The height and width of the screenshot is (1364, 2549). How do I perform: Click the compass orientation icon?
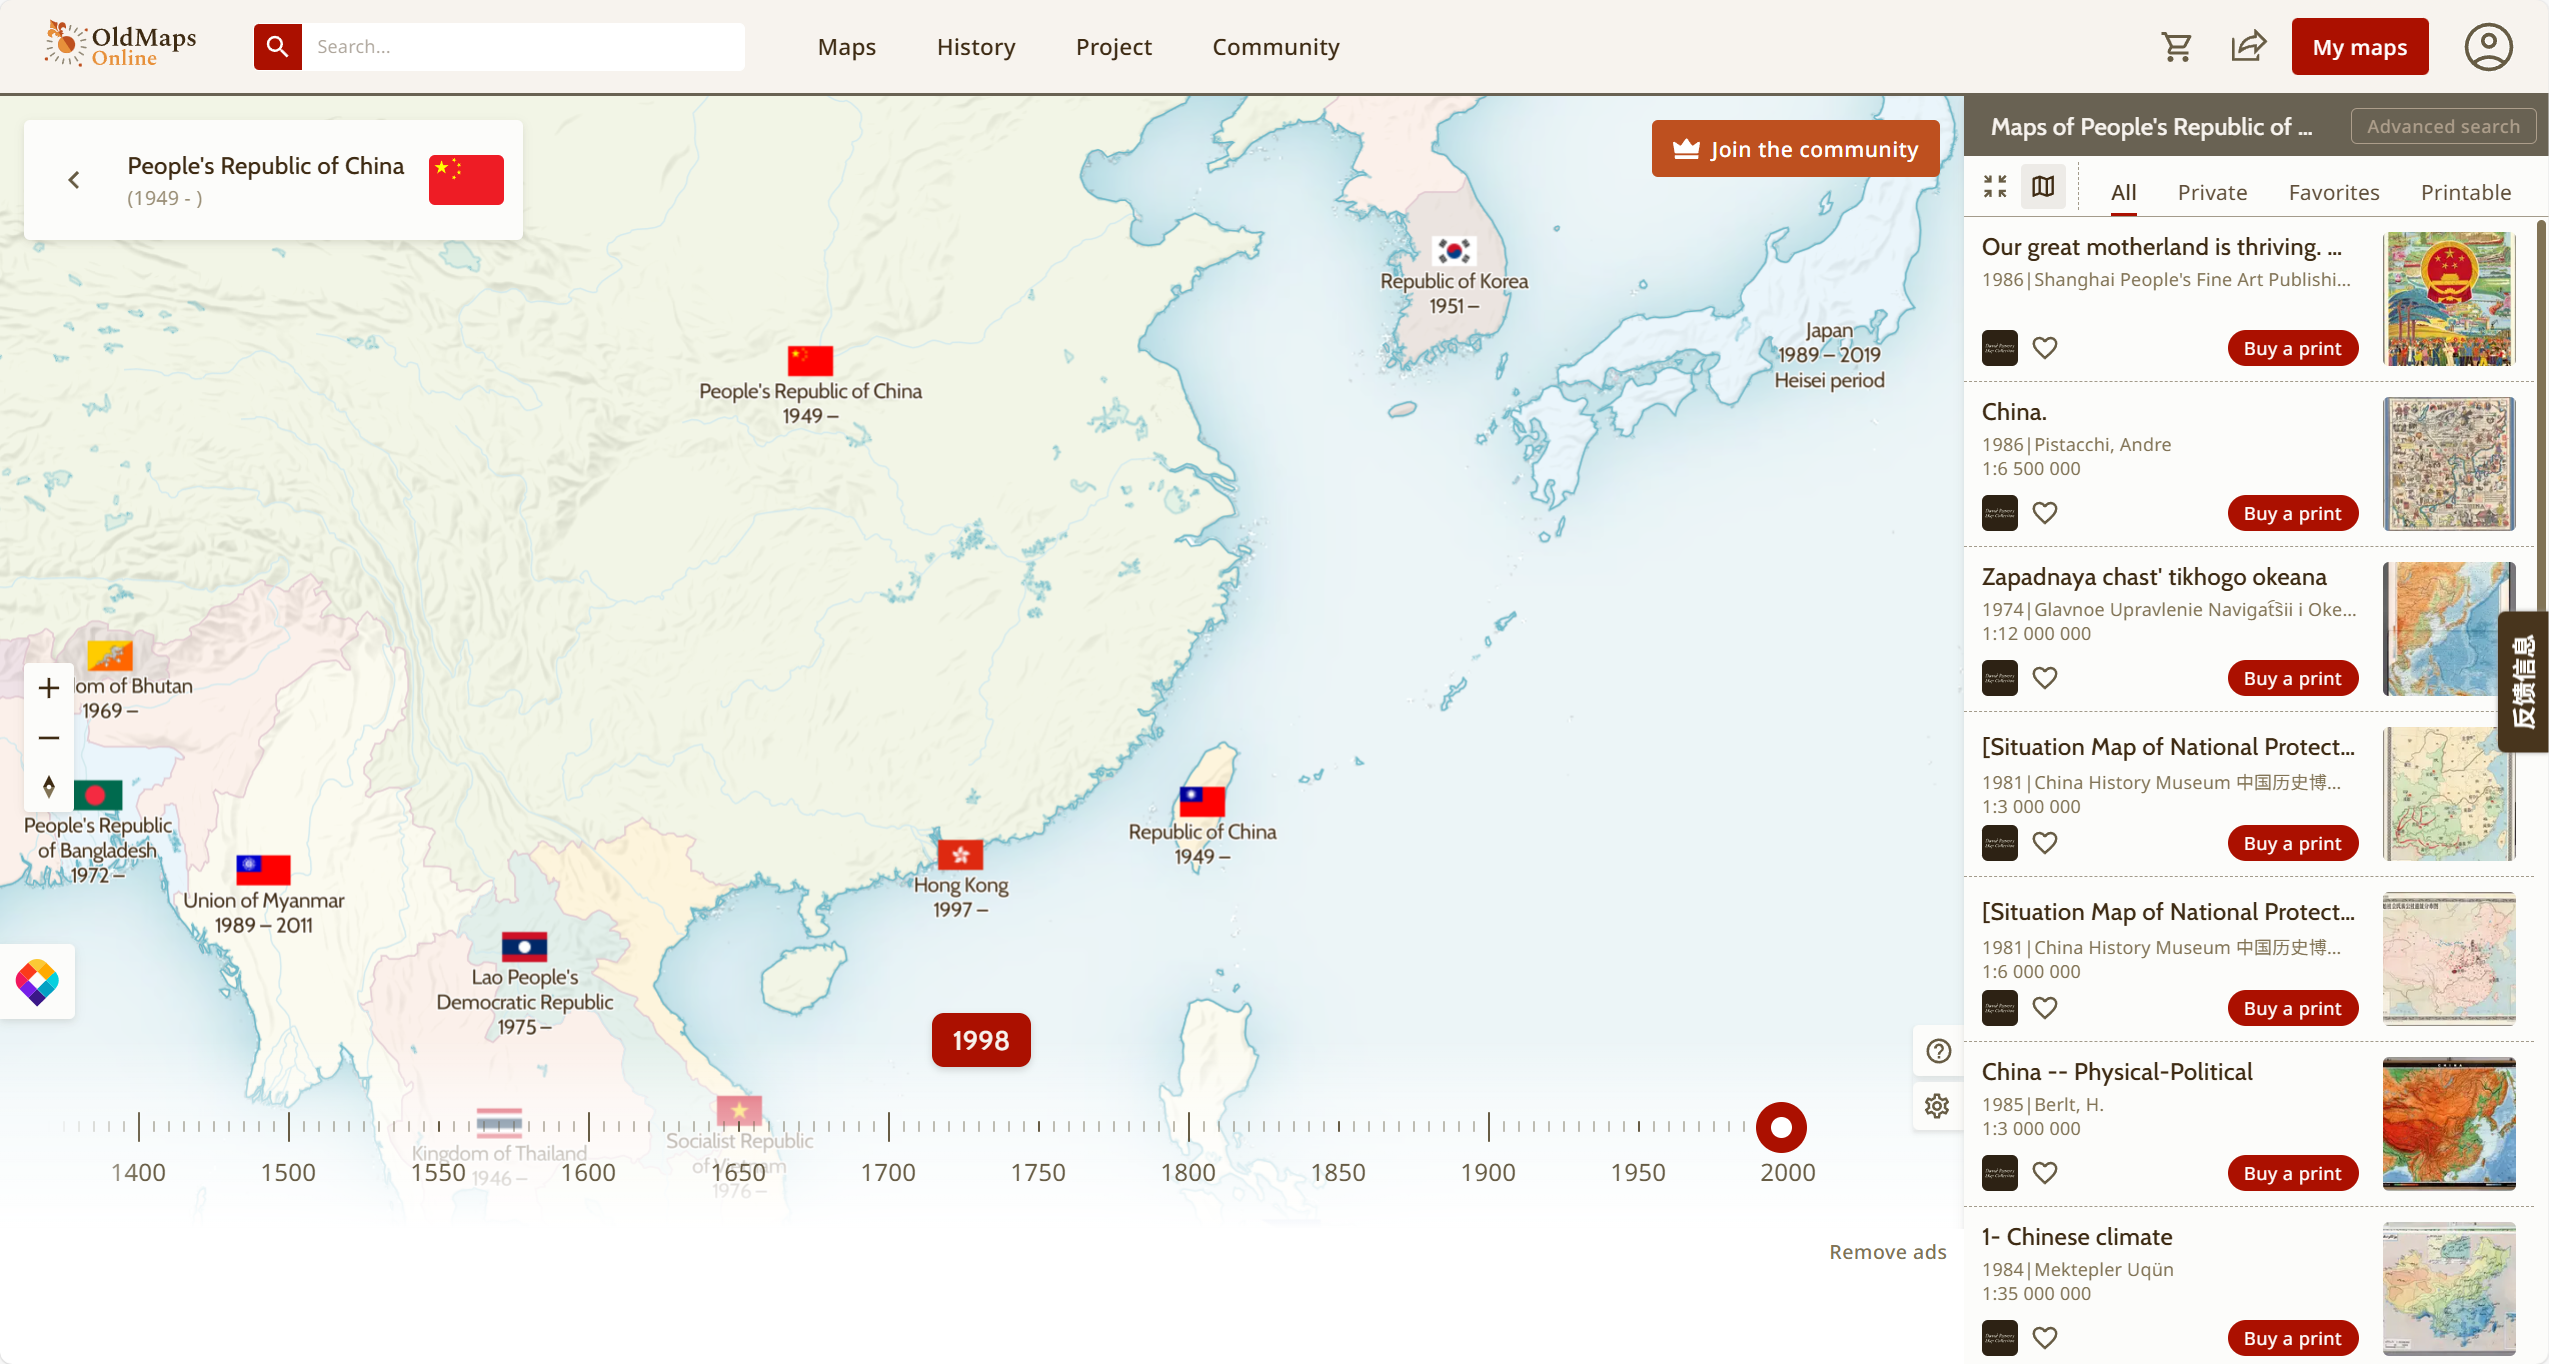coord(49,786)
